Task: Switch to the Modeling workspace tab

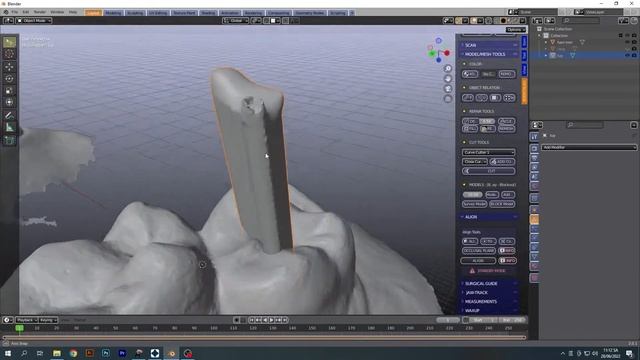Action: (x=113, y=13)
